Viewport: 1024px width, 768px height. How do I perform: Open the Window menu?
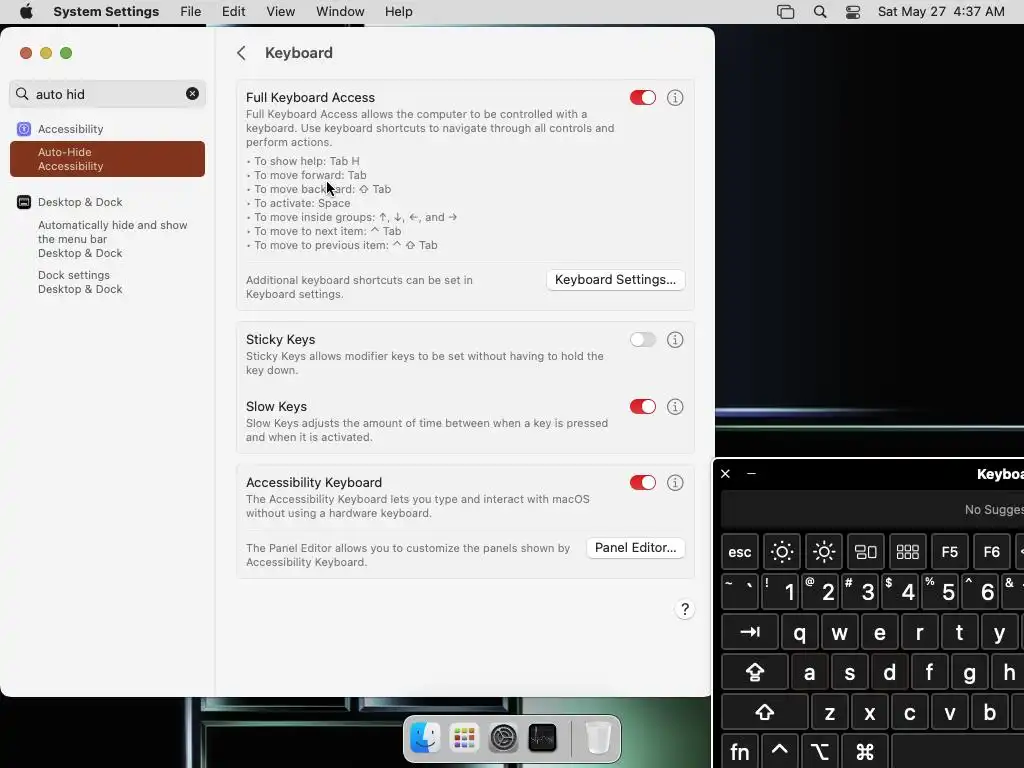[340, 12]
